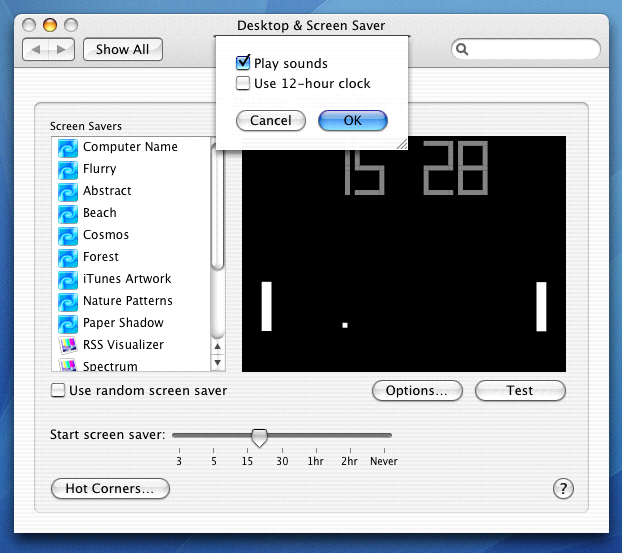Open screen saver Options…
This screenshot has height=553, width=622.
point(417,391)
